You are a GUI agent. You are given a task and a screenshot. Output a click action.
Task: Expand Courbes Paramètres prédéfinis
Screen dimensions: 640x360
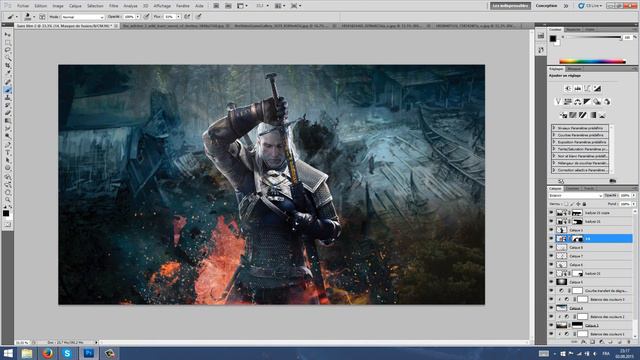pos(553,135)
